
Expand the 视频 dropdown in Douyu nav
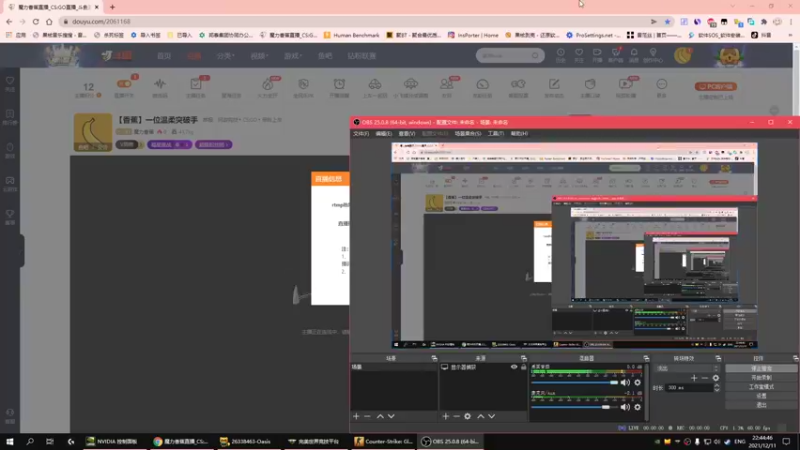point(259,56)
